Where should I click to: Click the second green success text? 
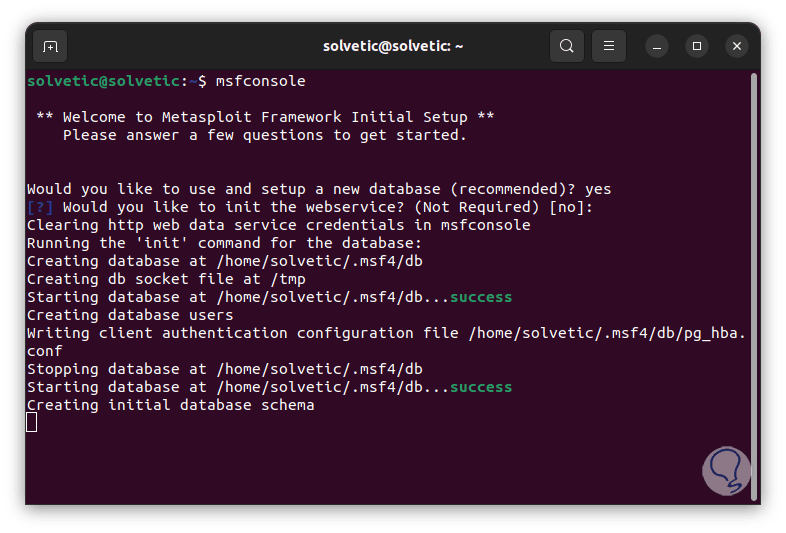[x=481, y=387]
